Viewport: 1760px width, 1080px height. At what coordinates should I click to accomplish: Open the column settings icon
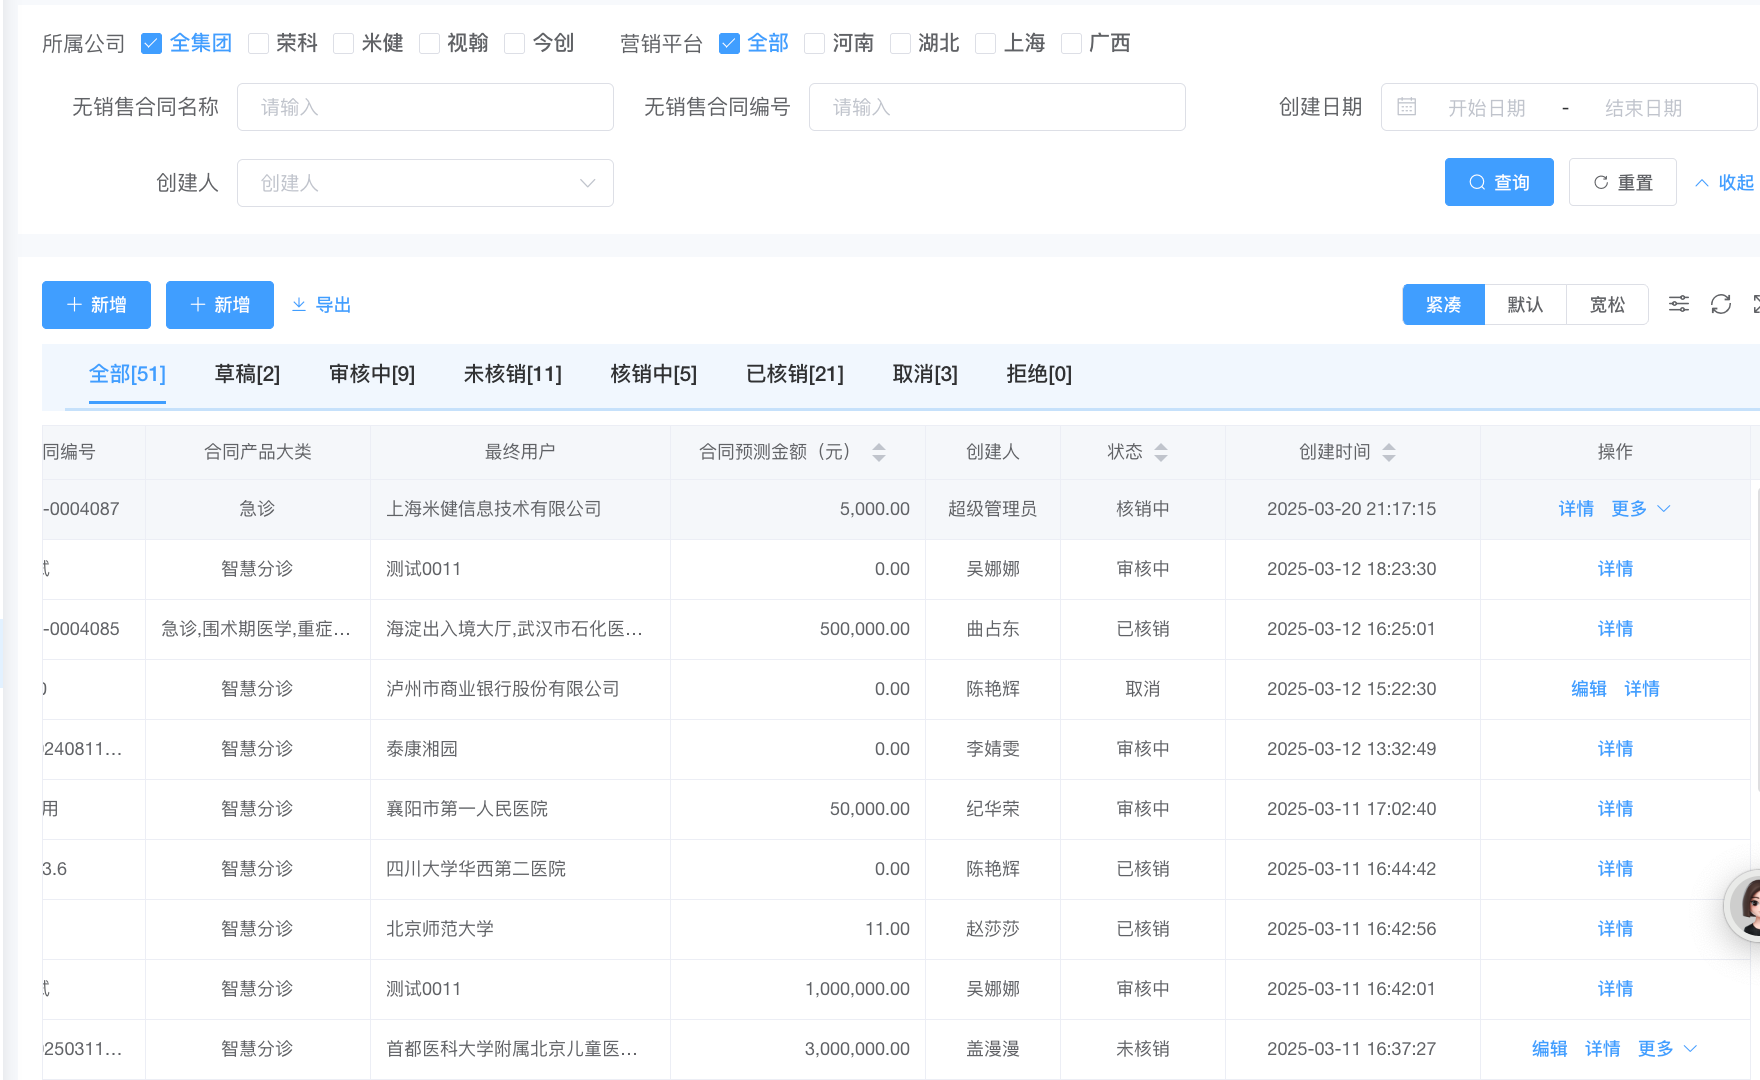[1679, 304]
